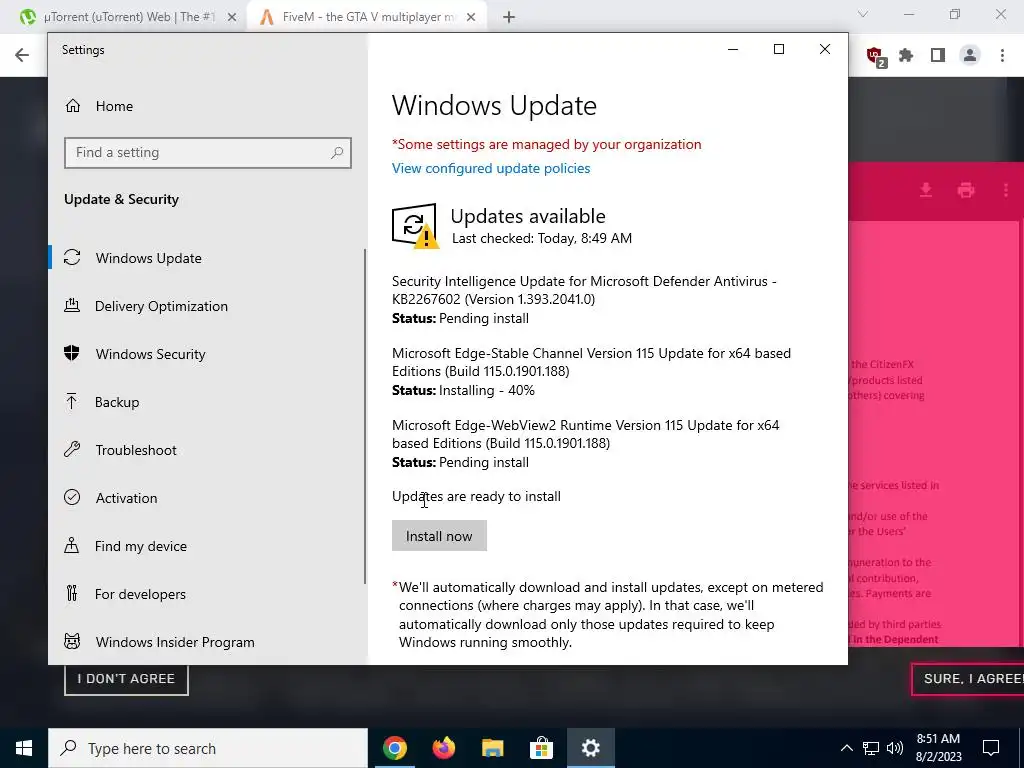
Task: Click 'Status: Installing - 40%' text
Action: tap(463, 391)
